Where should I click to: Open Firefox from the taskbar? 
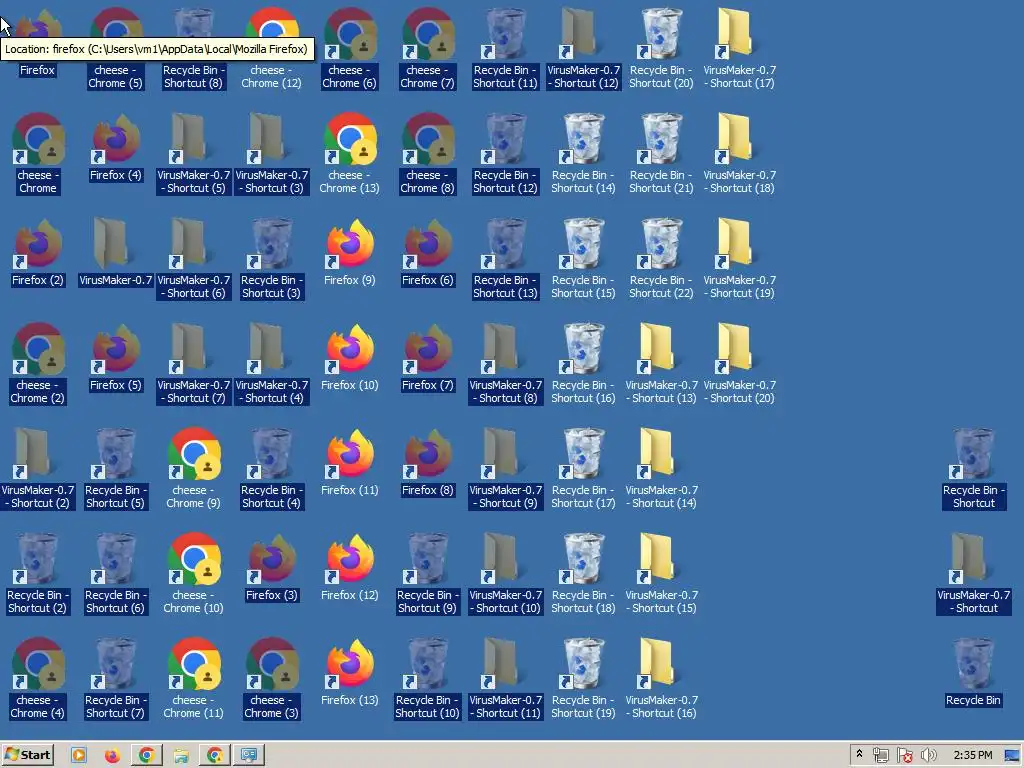(x=112, y=756)
